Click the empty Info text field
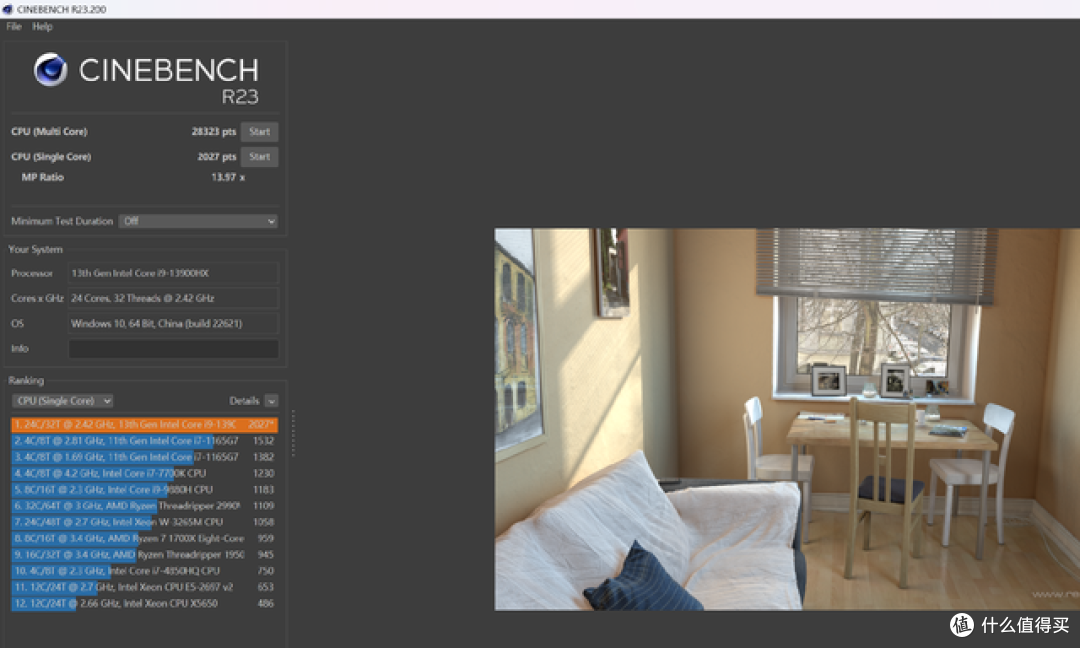The height and width of the screenshot is (648, 1080). pyautogui.click(x=173, y=349)
